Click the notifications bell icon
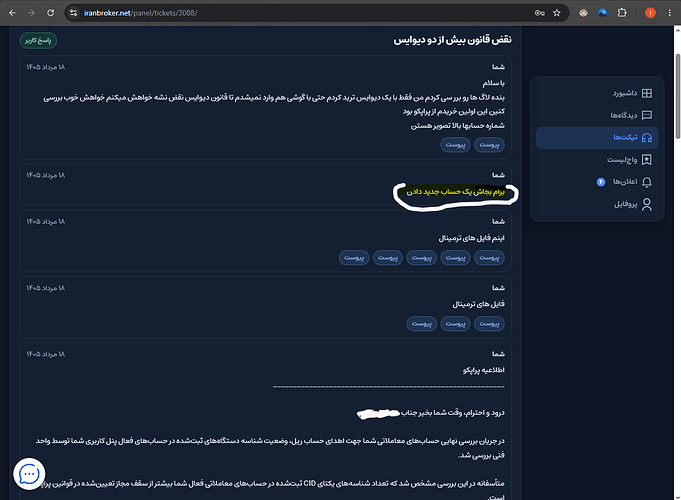The image size is (681, 500). [647, 182]
